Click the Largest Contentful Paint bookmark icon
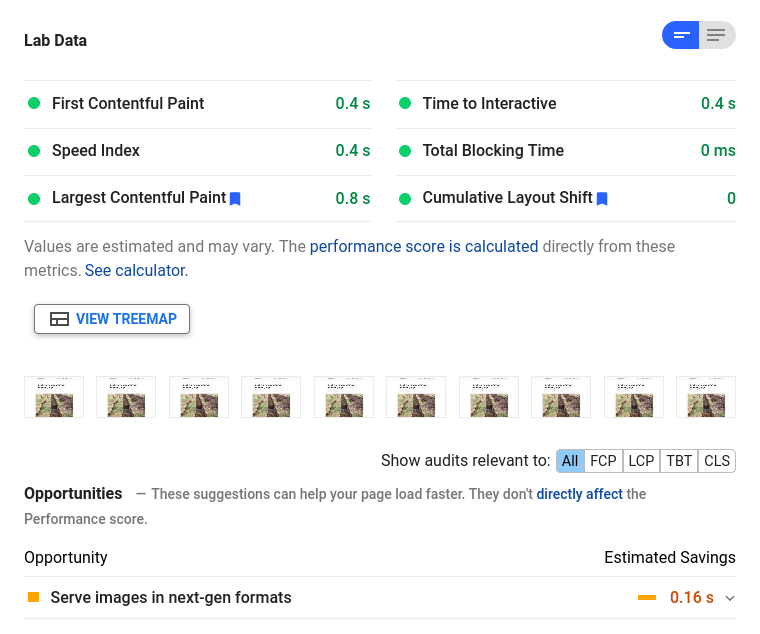 235,199
